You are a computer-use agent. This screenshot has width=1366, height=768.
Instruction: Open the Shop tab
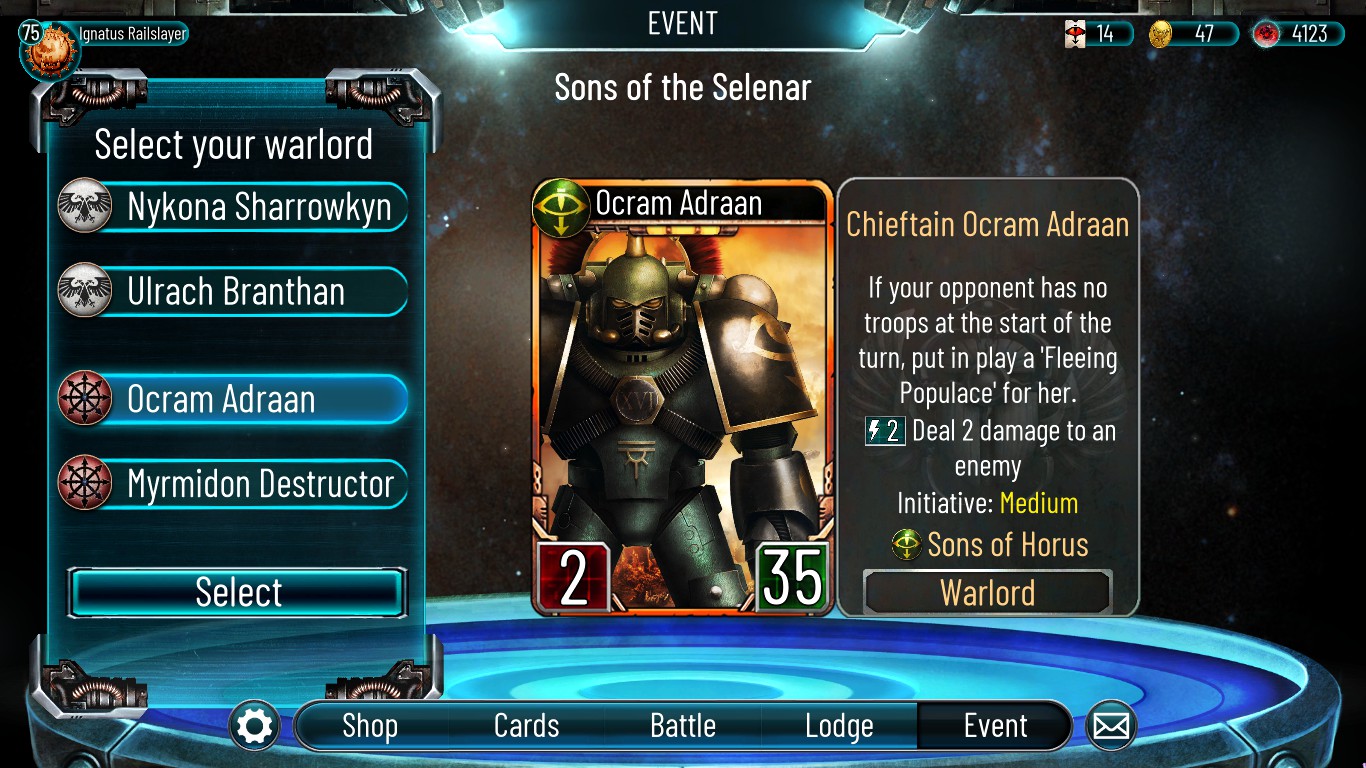[370, 726]
